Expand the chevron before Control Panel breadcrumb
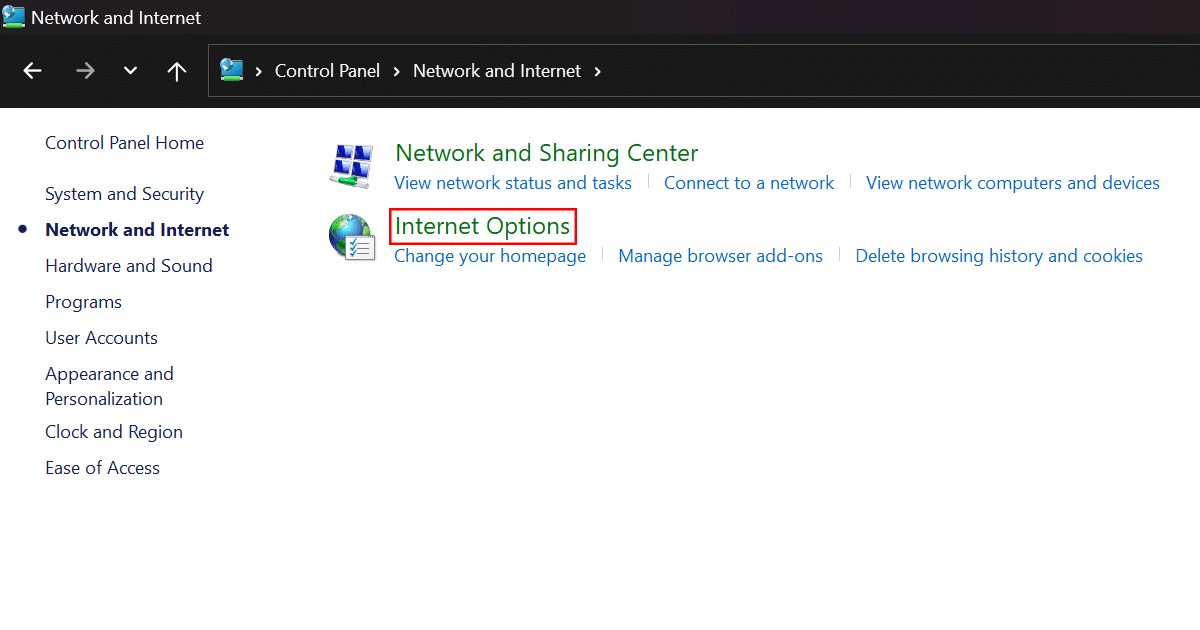This screenshot has height=630, width=1200. pyautogui.click(x=259, y=71)
